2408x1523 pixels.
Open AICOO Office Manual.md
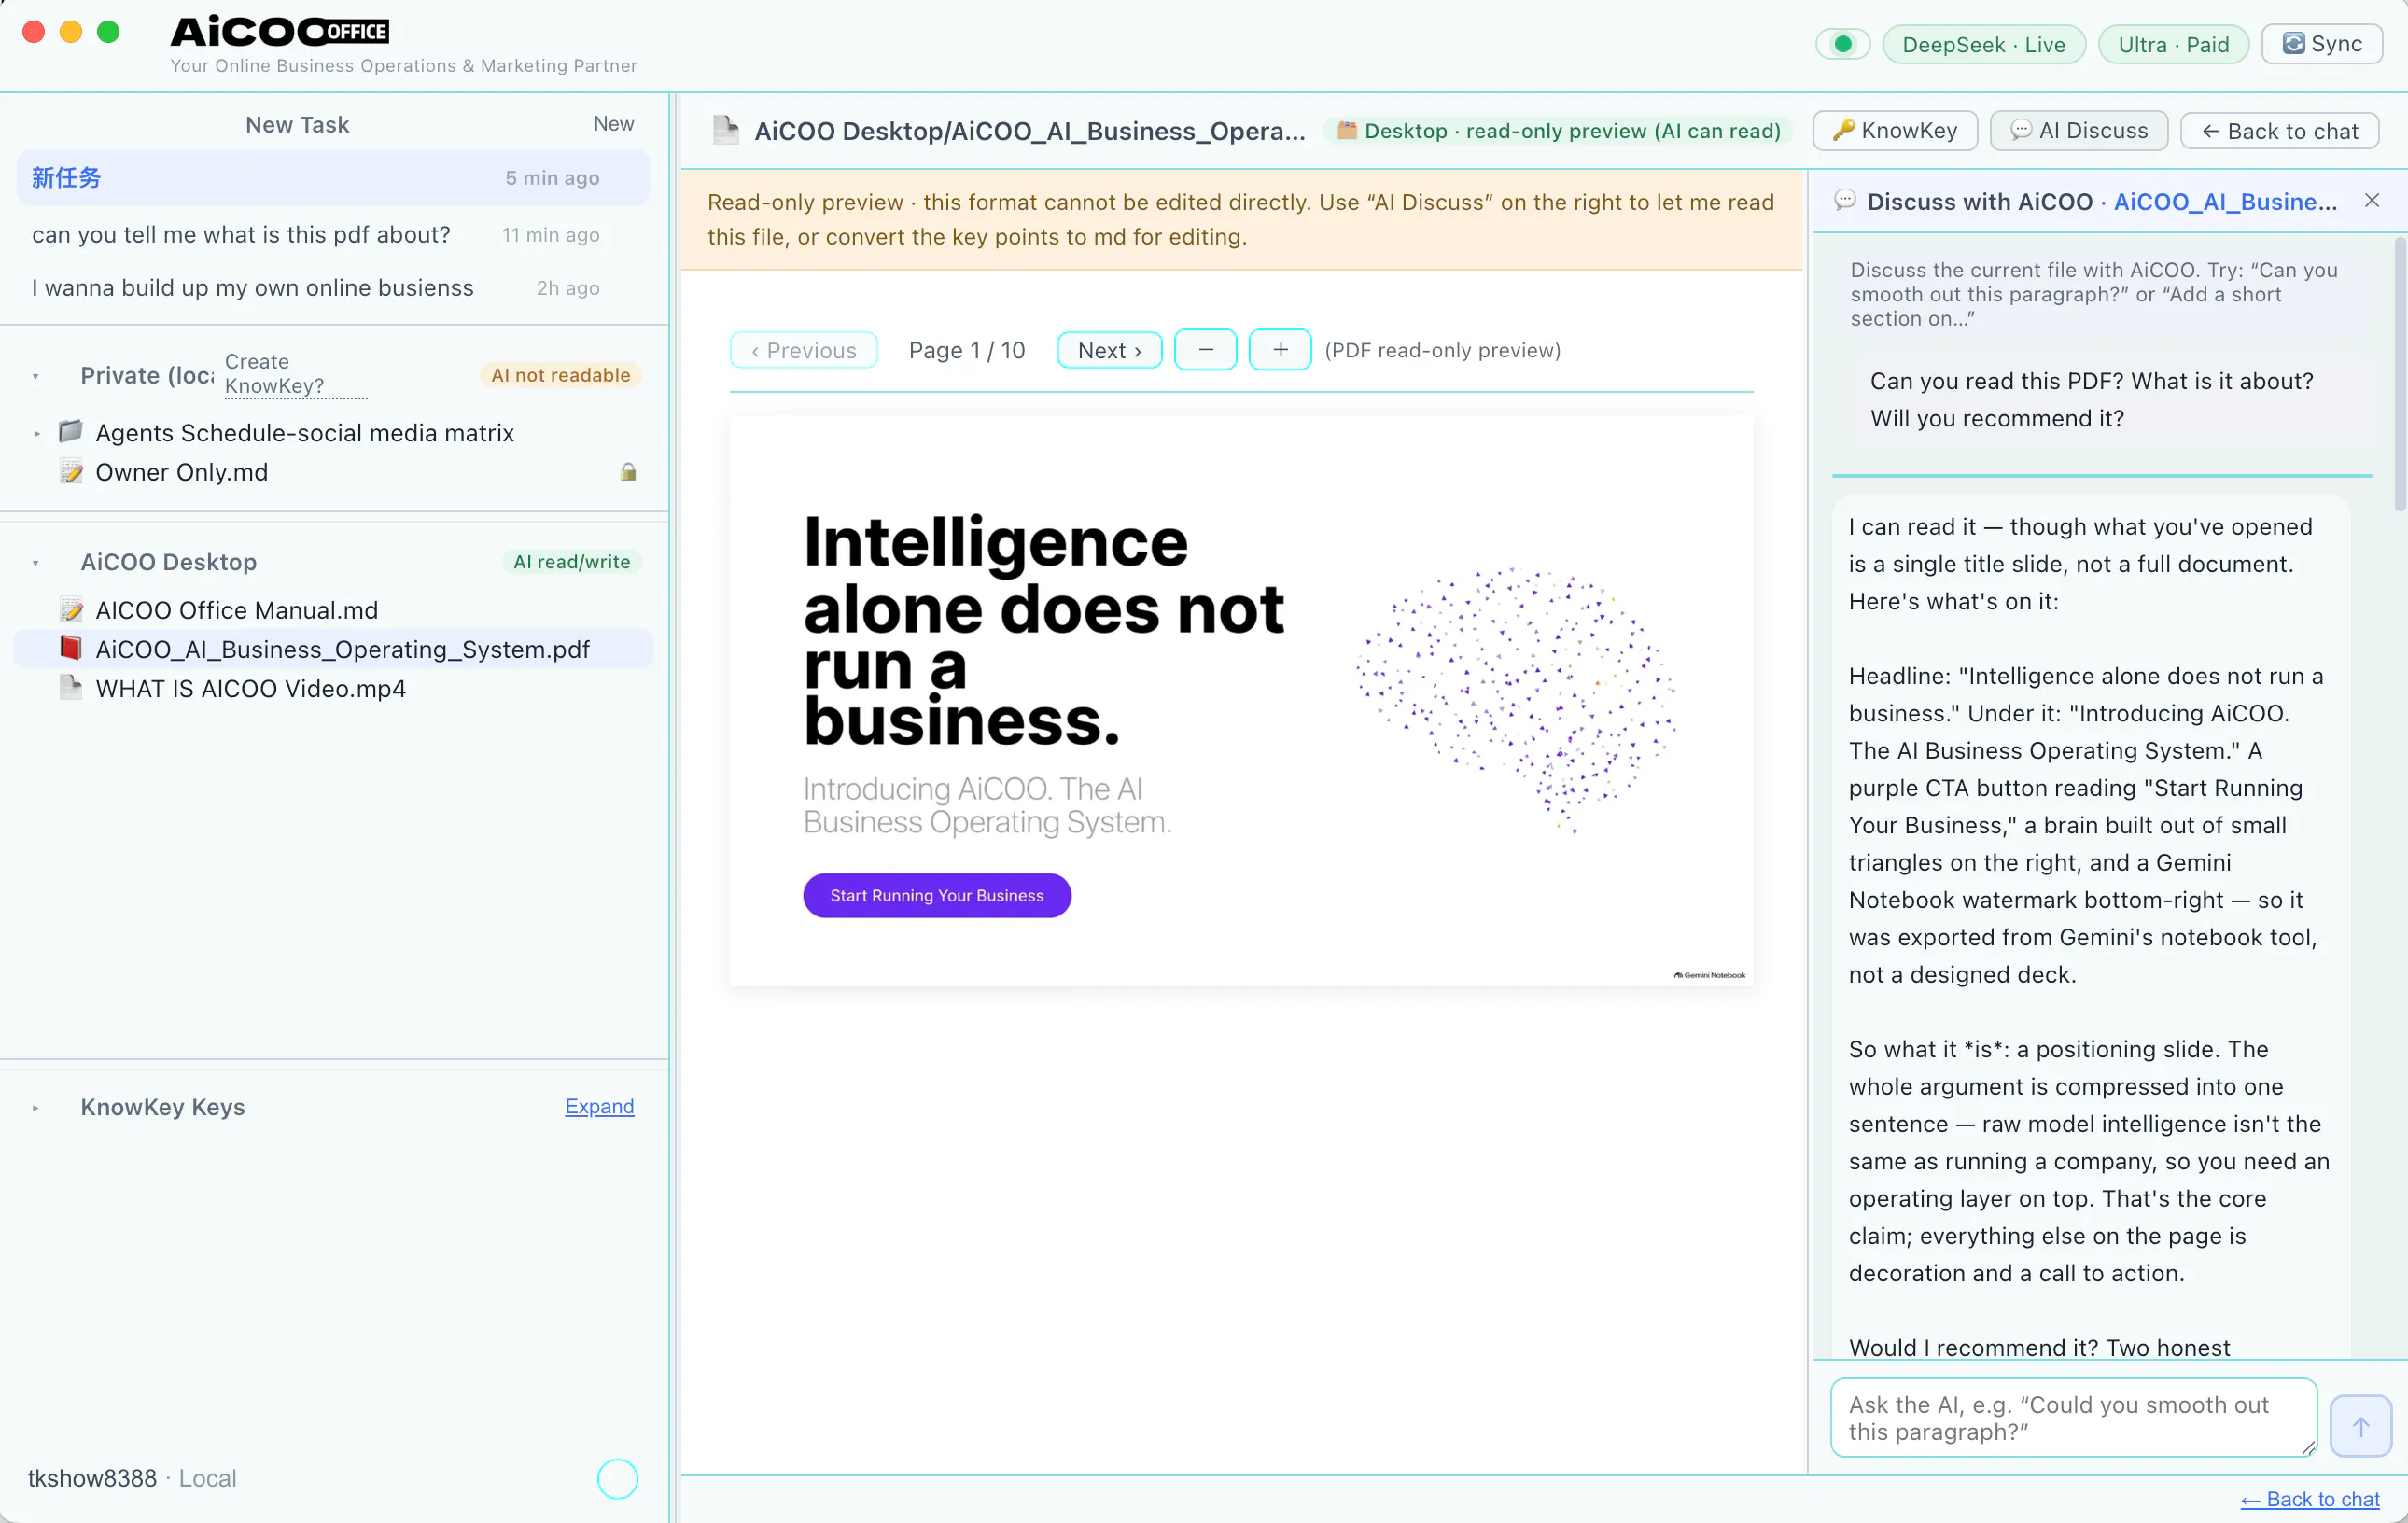(236, 610)
